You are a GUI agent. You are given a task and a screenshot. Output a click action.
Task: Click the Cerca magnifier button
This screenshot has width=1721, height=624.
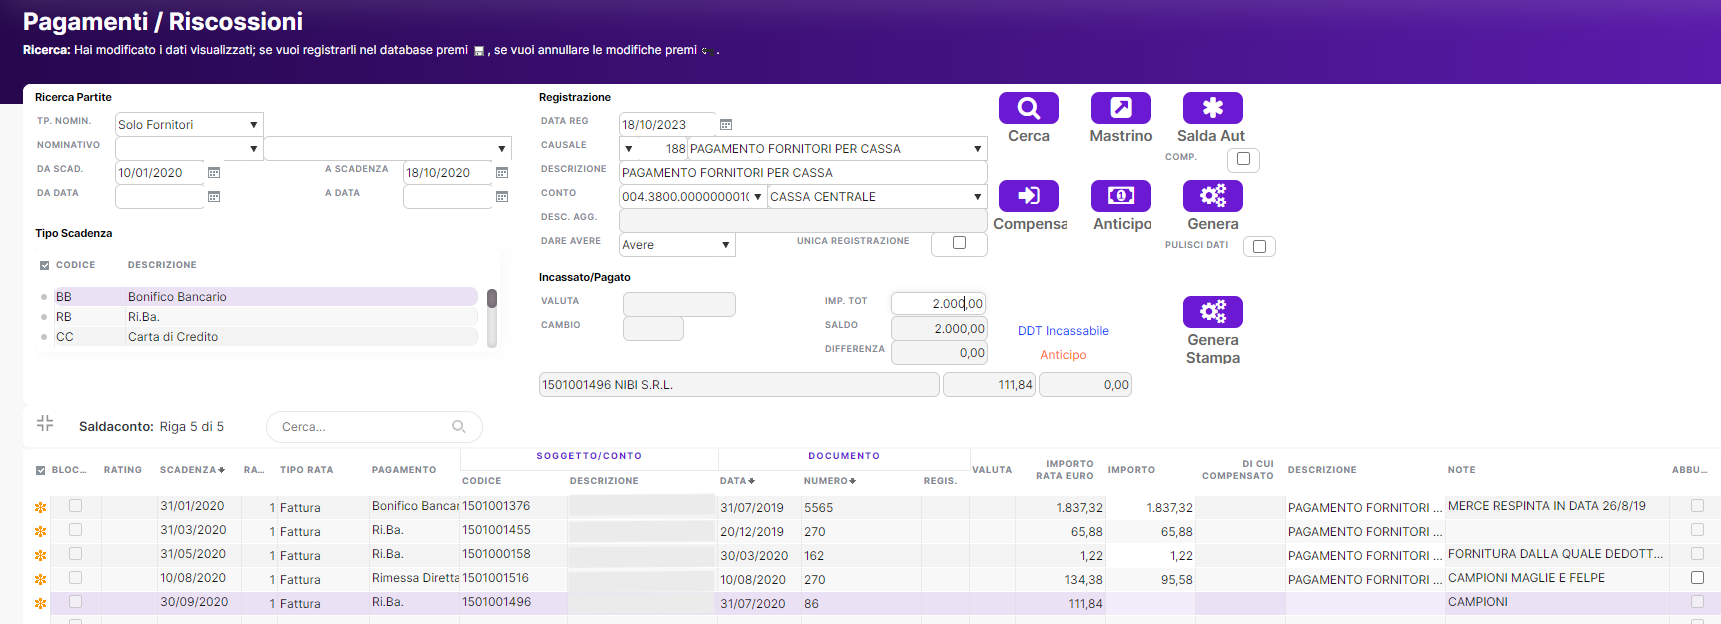tap(1028, 108)
